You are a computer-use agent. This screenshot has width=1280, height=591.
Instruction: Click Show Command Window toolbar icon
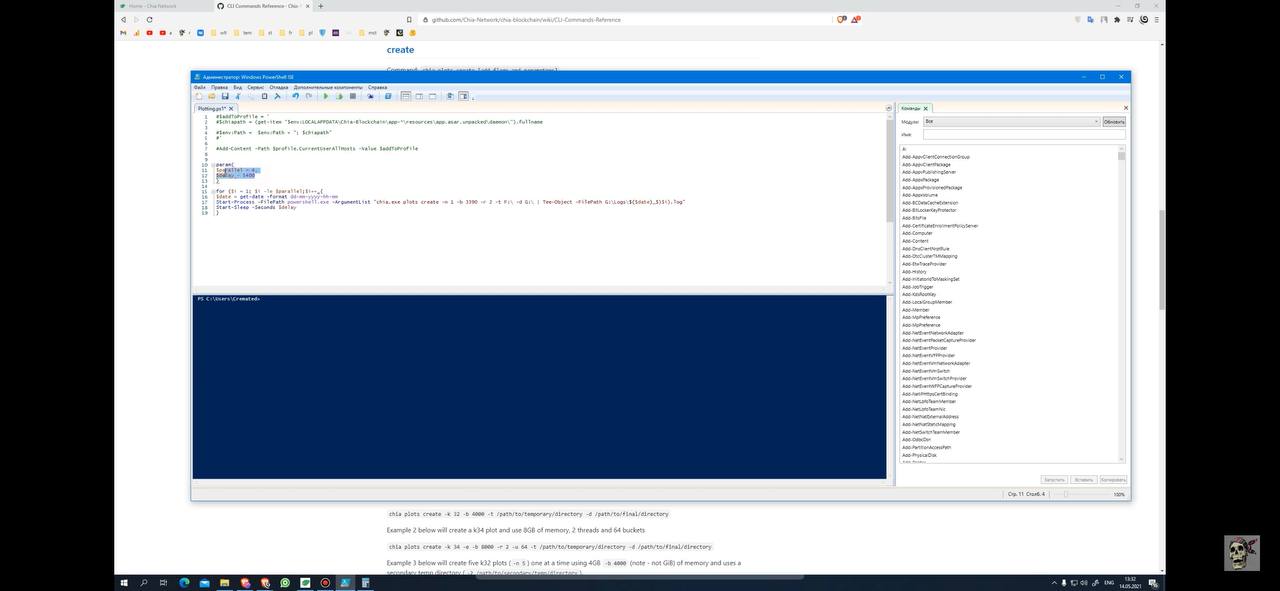450,96
